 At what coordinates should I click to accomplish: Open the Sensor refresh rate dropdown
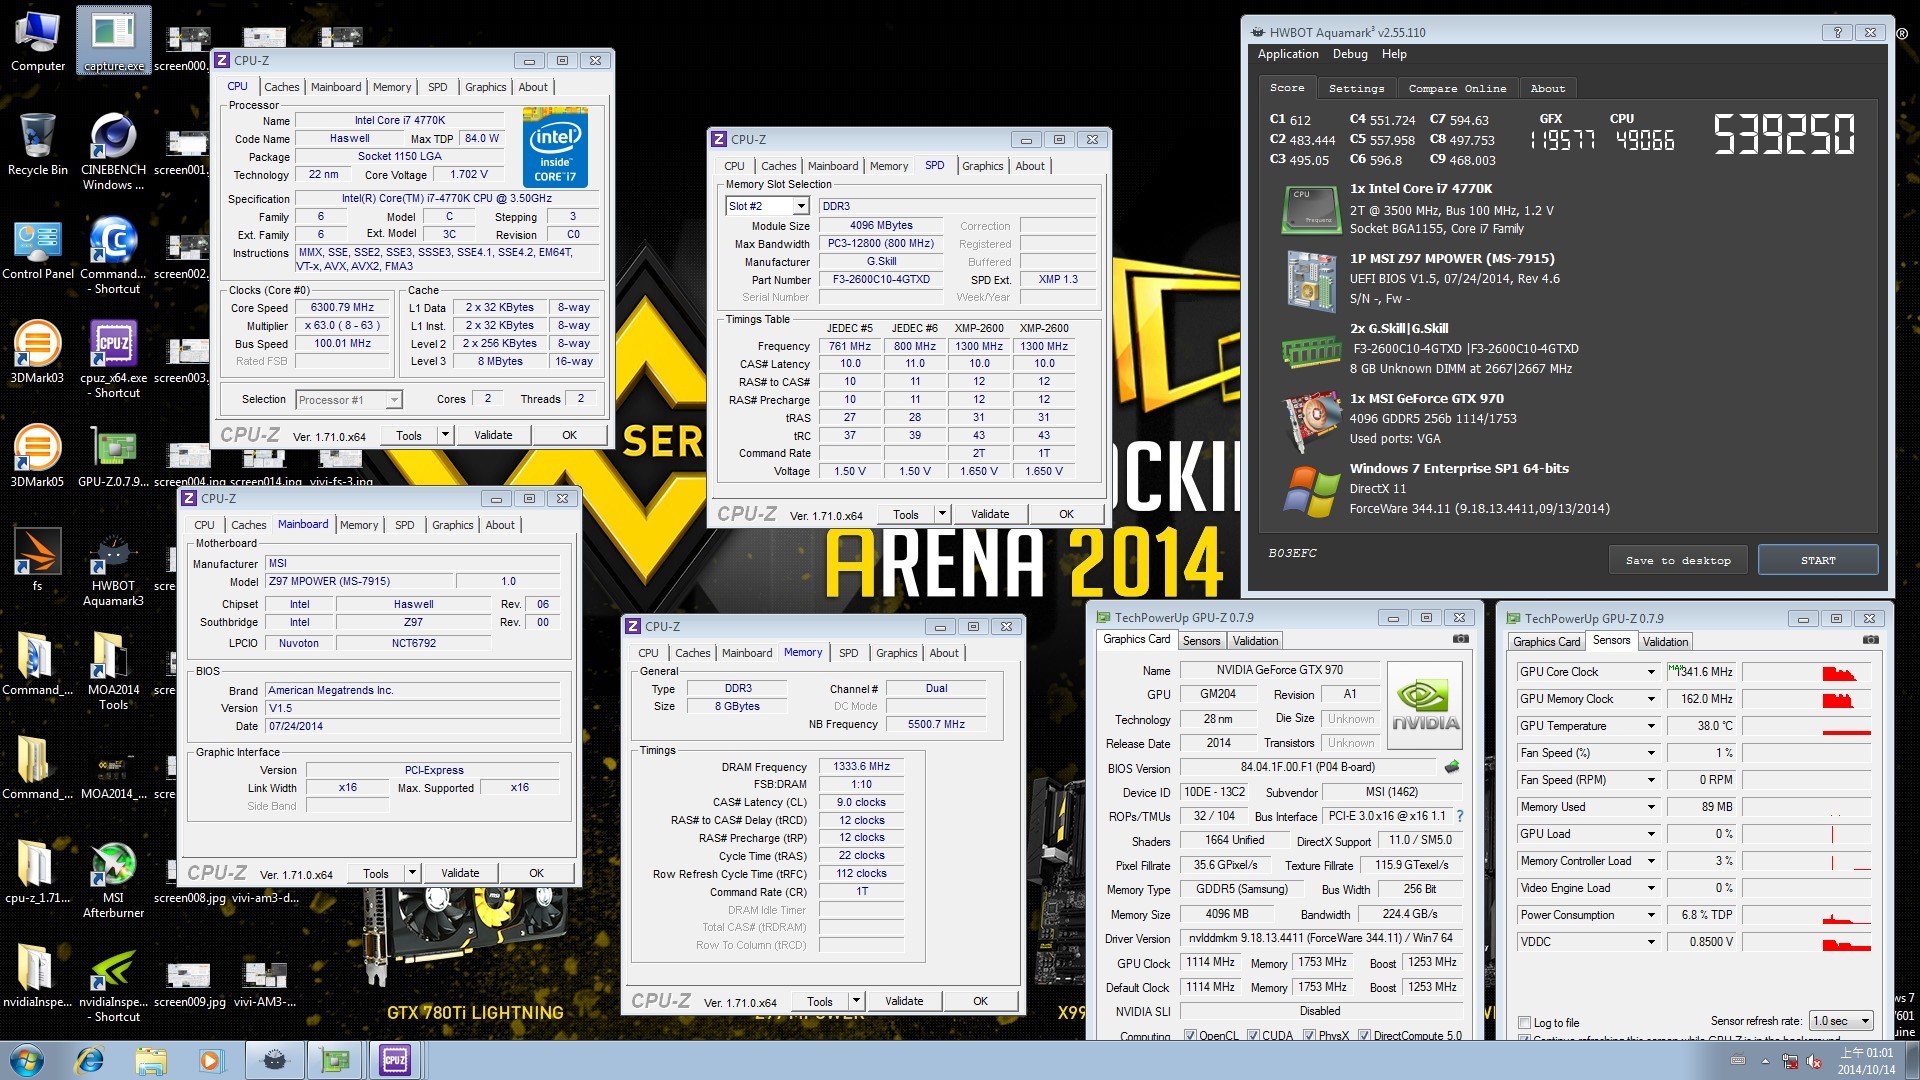tap(1841, 1021)
